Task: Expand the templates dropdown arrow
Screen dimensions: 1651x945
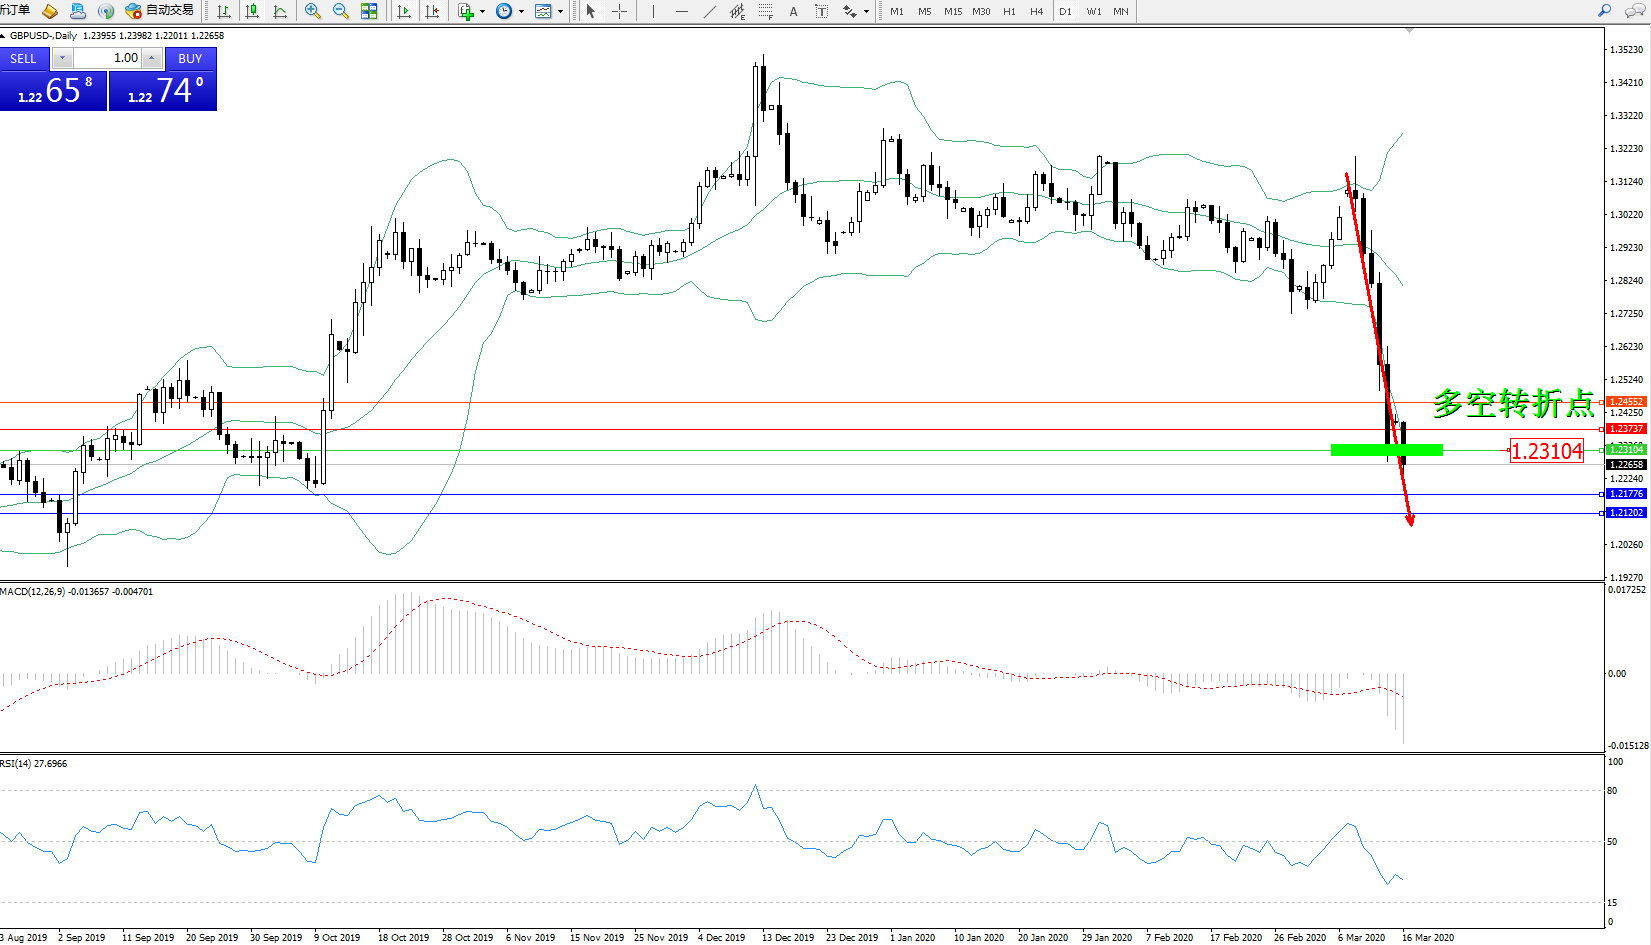Action: pyautogui.click(x=560, y=12)
